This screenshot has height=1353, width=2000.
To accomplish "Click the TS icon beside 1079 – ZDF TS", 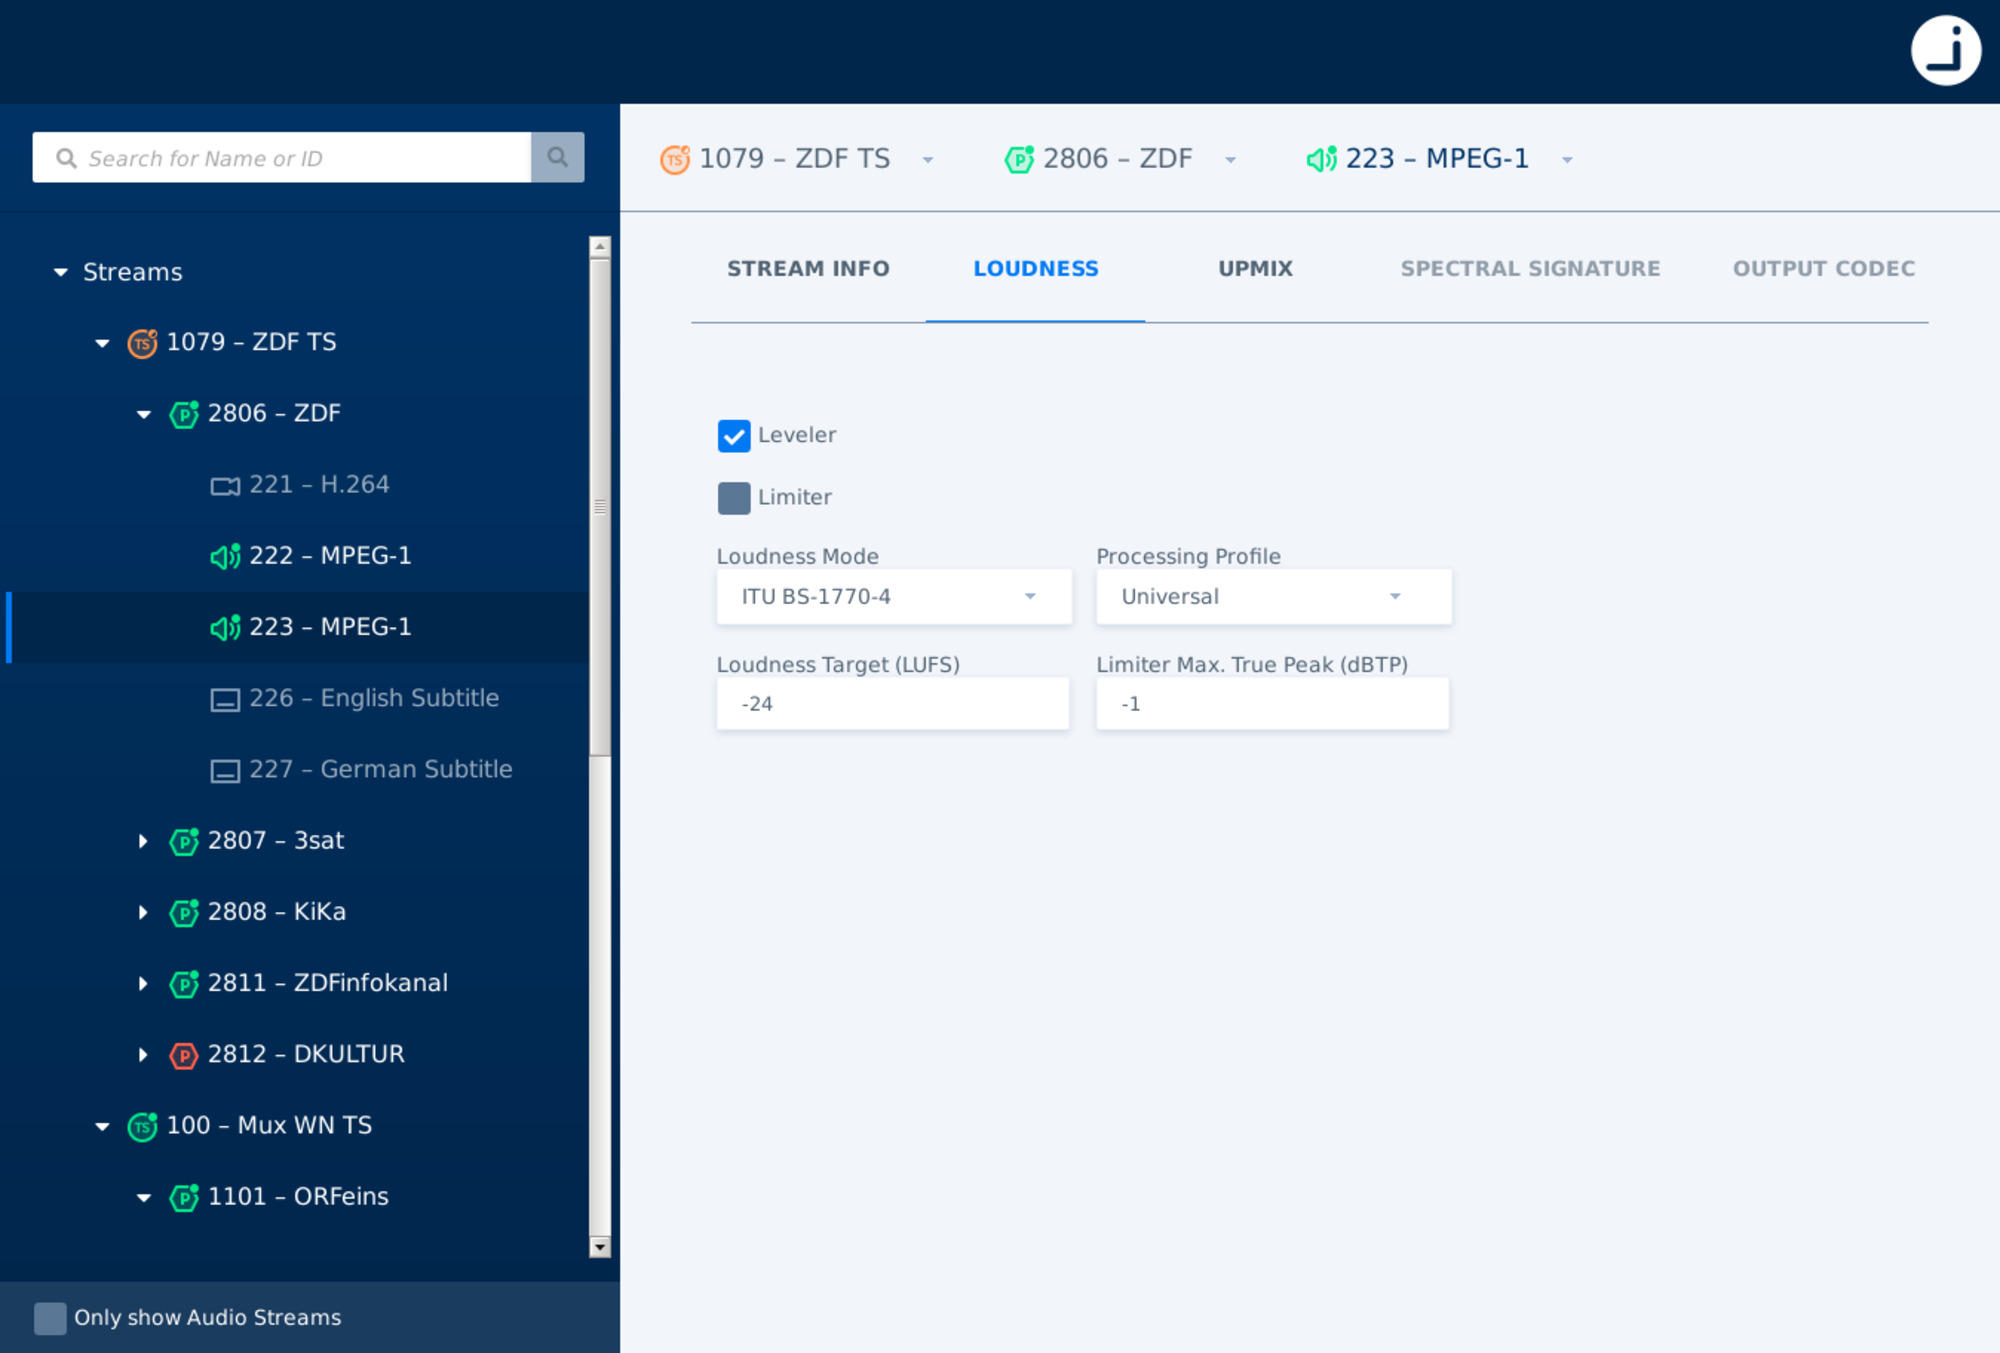I will point(143,342).
